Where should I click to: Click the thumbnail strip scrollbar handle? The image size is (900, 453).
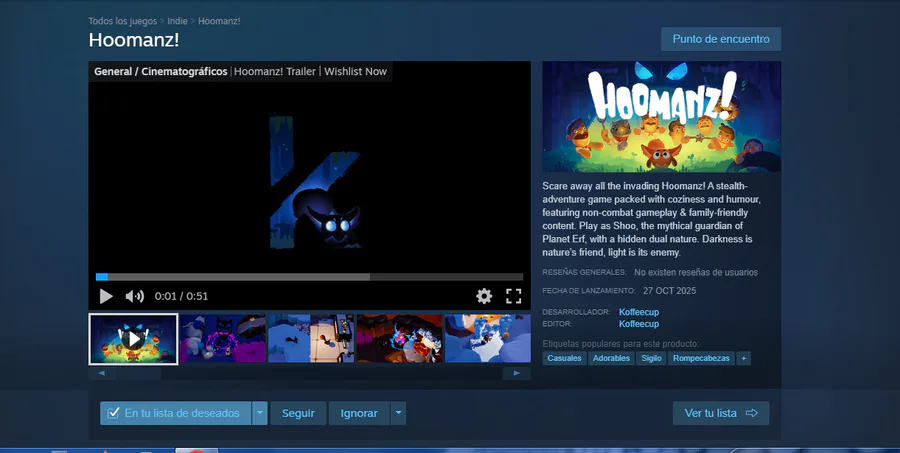(139, 374)
